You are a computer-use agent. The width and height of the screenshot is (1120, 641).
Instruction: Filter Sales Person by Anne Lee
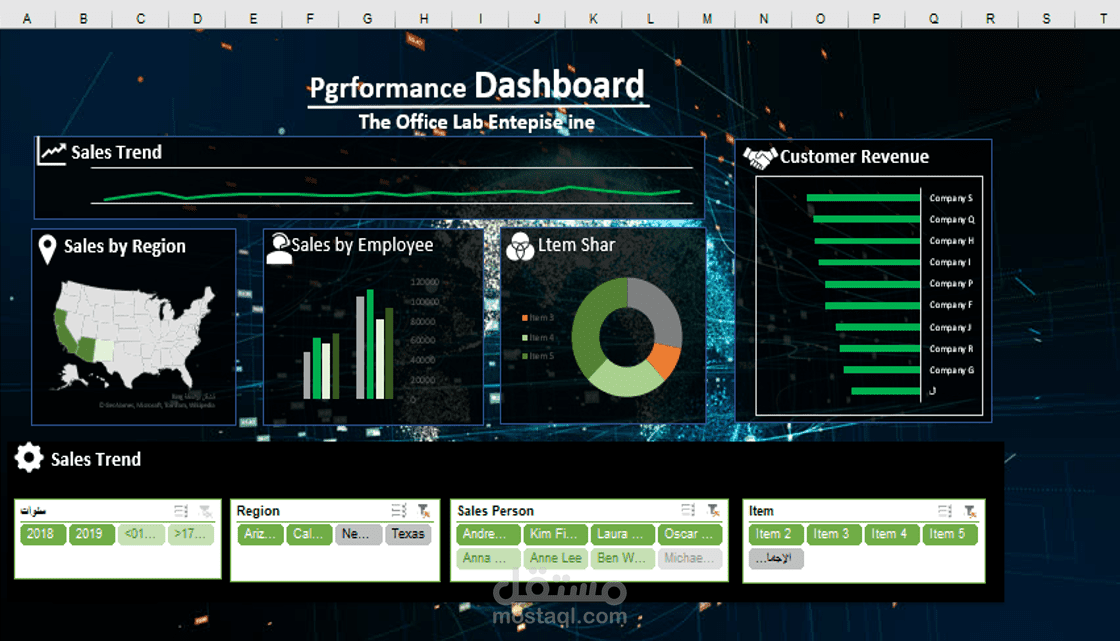tap(555, 558)
